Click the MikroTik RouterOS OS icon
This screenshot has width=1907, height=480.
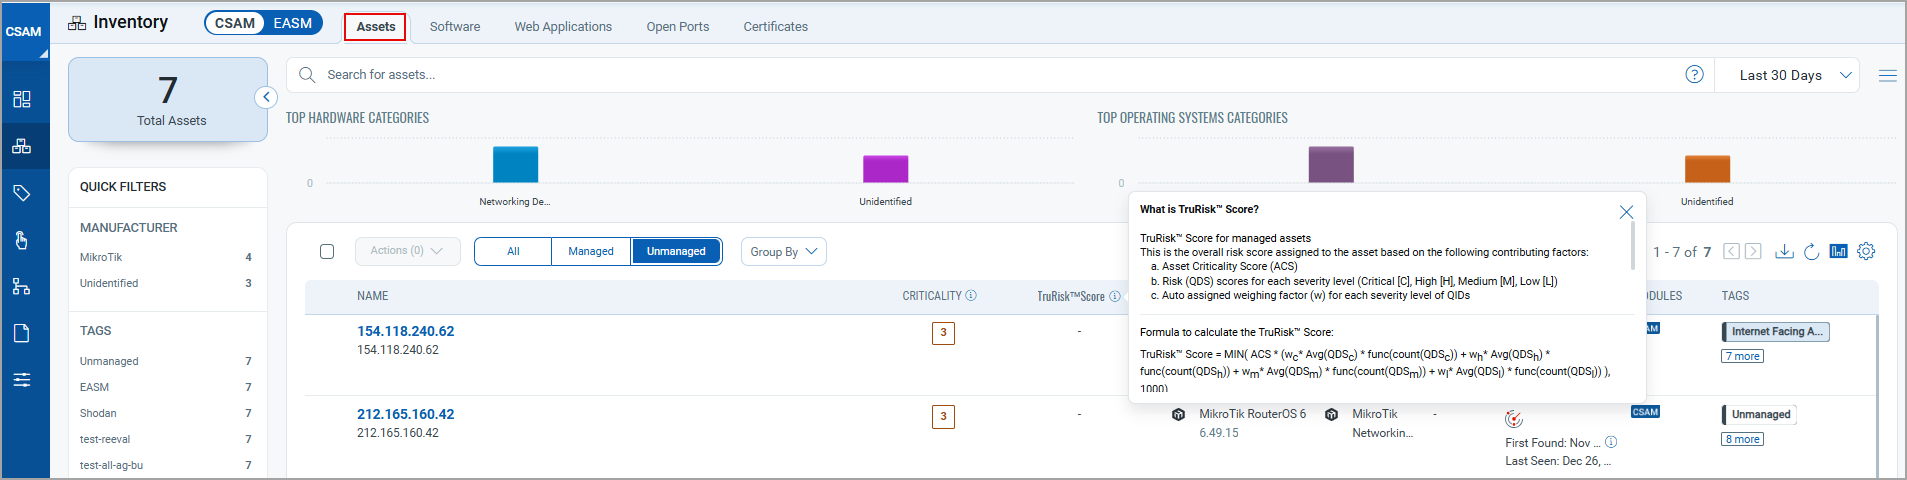(x=1179, y=415)
